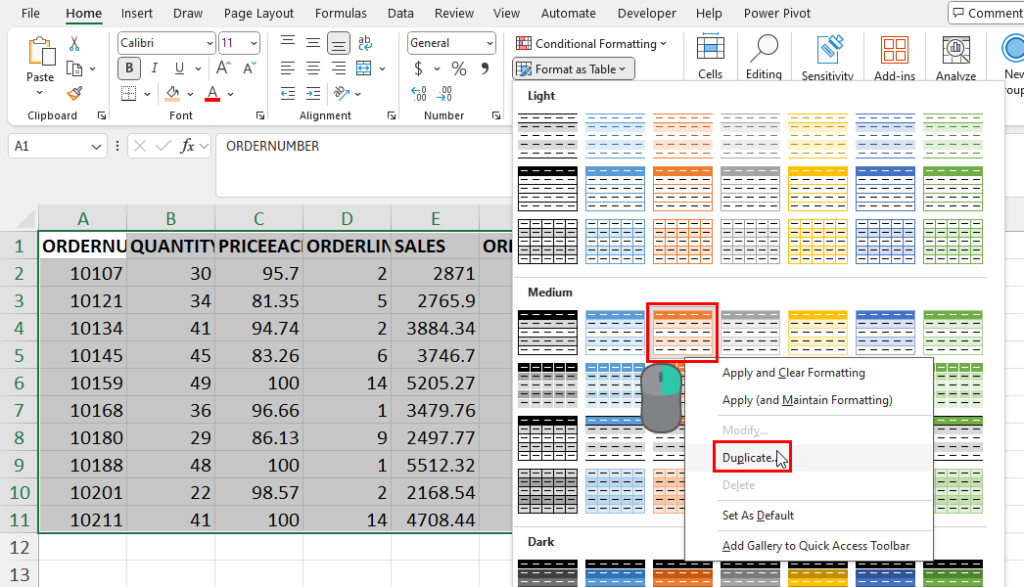Toggle Bold formatting

coord(129,68)
